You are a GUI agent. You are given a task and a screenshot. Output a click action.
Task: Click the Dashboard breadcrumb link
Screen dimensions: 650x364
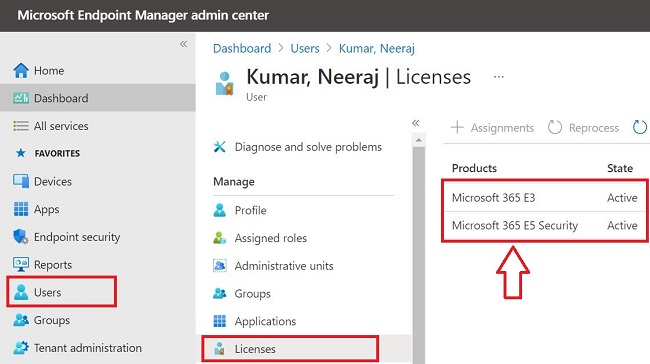[242, 49]
